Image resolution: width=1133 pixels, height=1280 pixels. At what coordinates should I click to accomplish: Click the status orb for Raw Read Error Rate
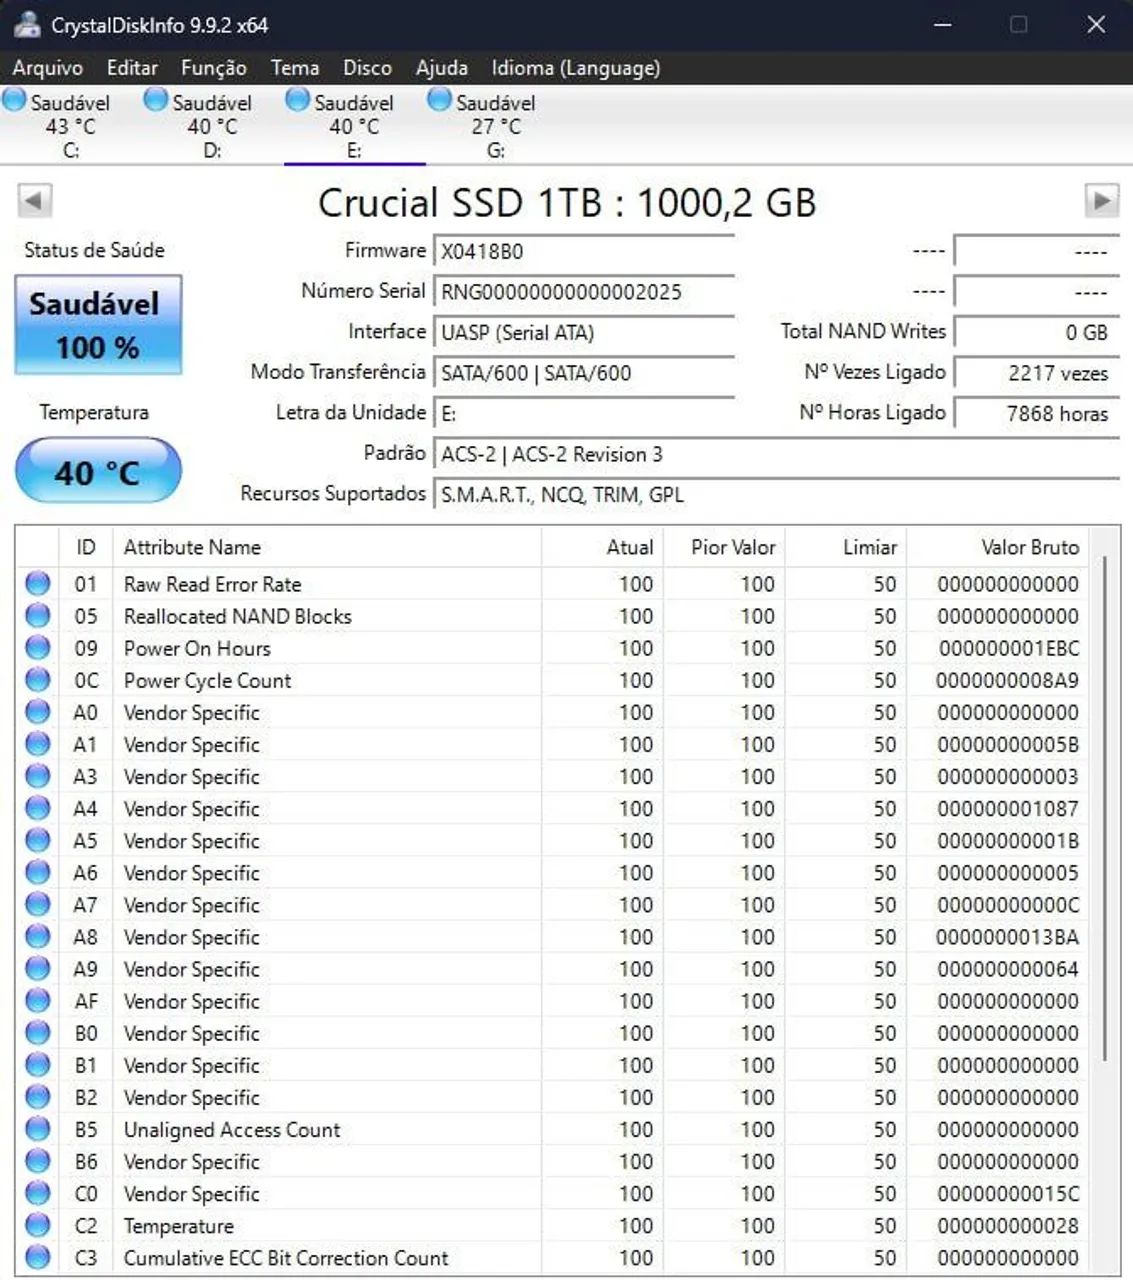tap(38, 583)
